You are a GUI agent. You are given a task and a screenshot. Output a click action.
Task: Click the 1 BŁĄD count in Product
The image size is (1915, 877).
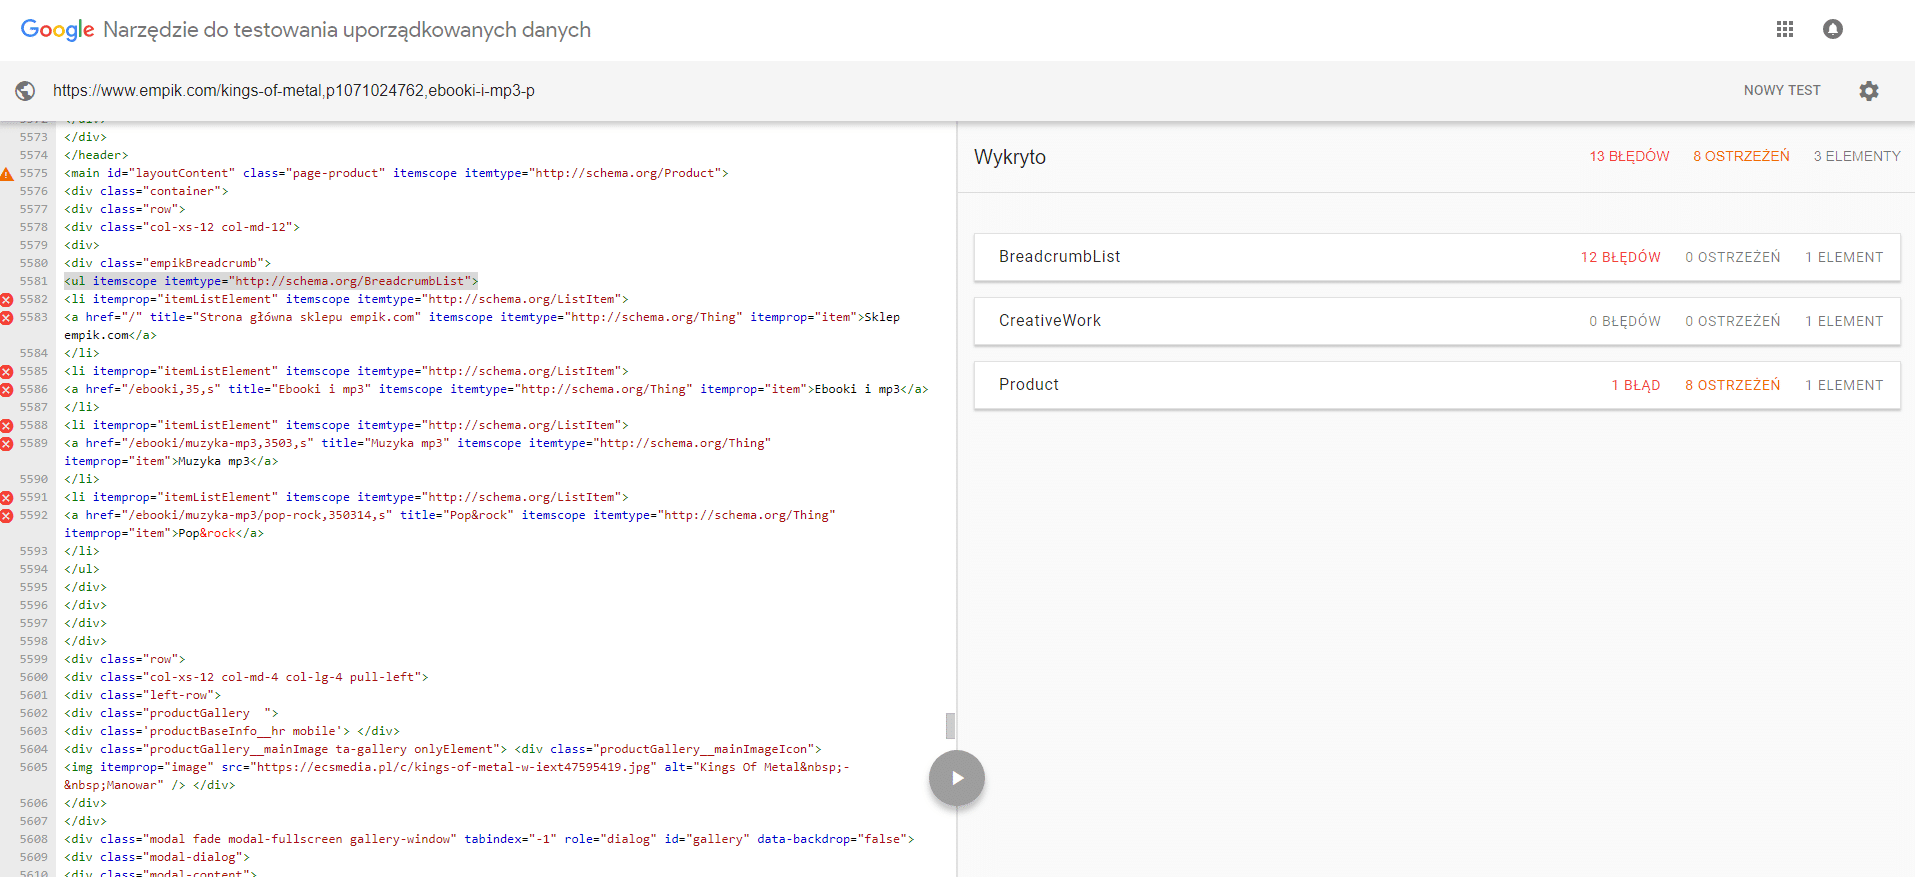coord(1635,385)
